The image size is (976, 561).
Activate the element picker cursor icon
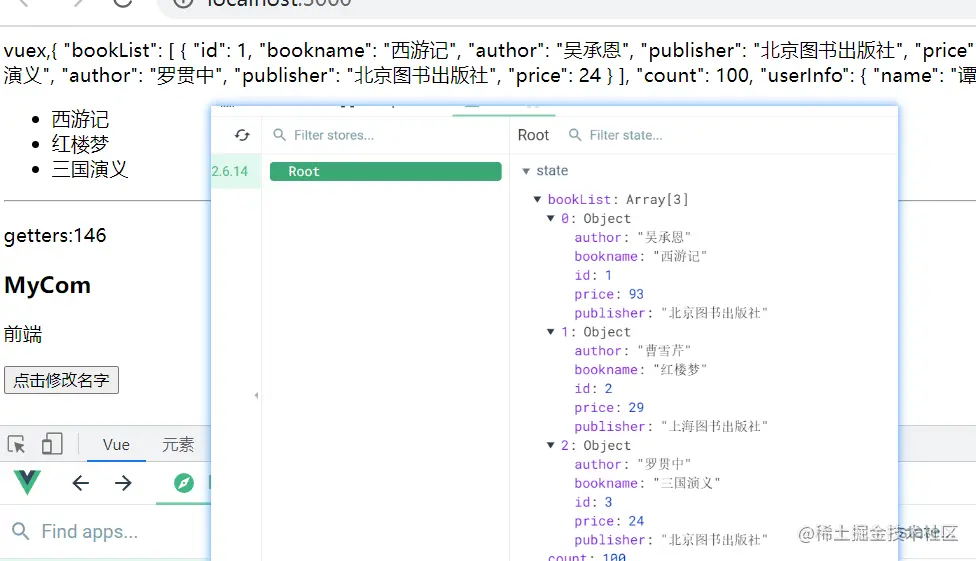pyautogui.click(x=16, y=445)
